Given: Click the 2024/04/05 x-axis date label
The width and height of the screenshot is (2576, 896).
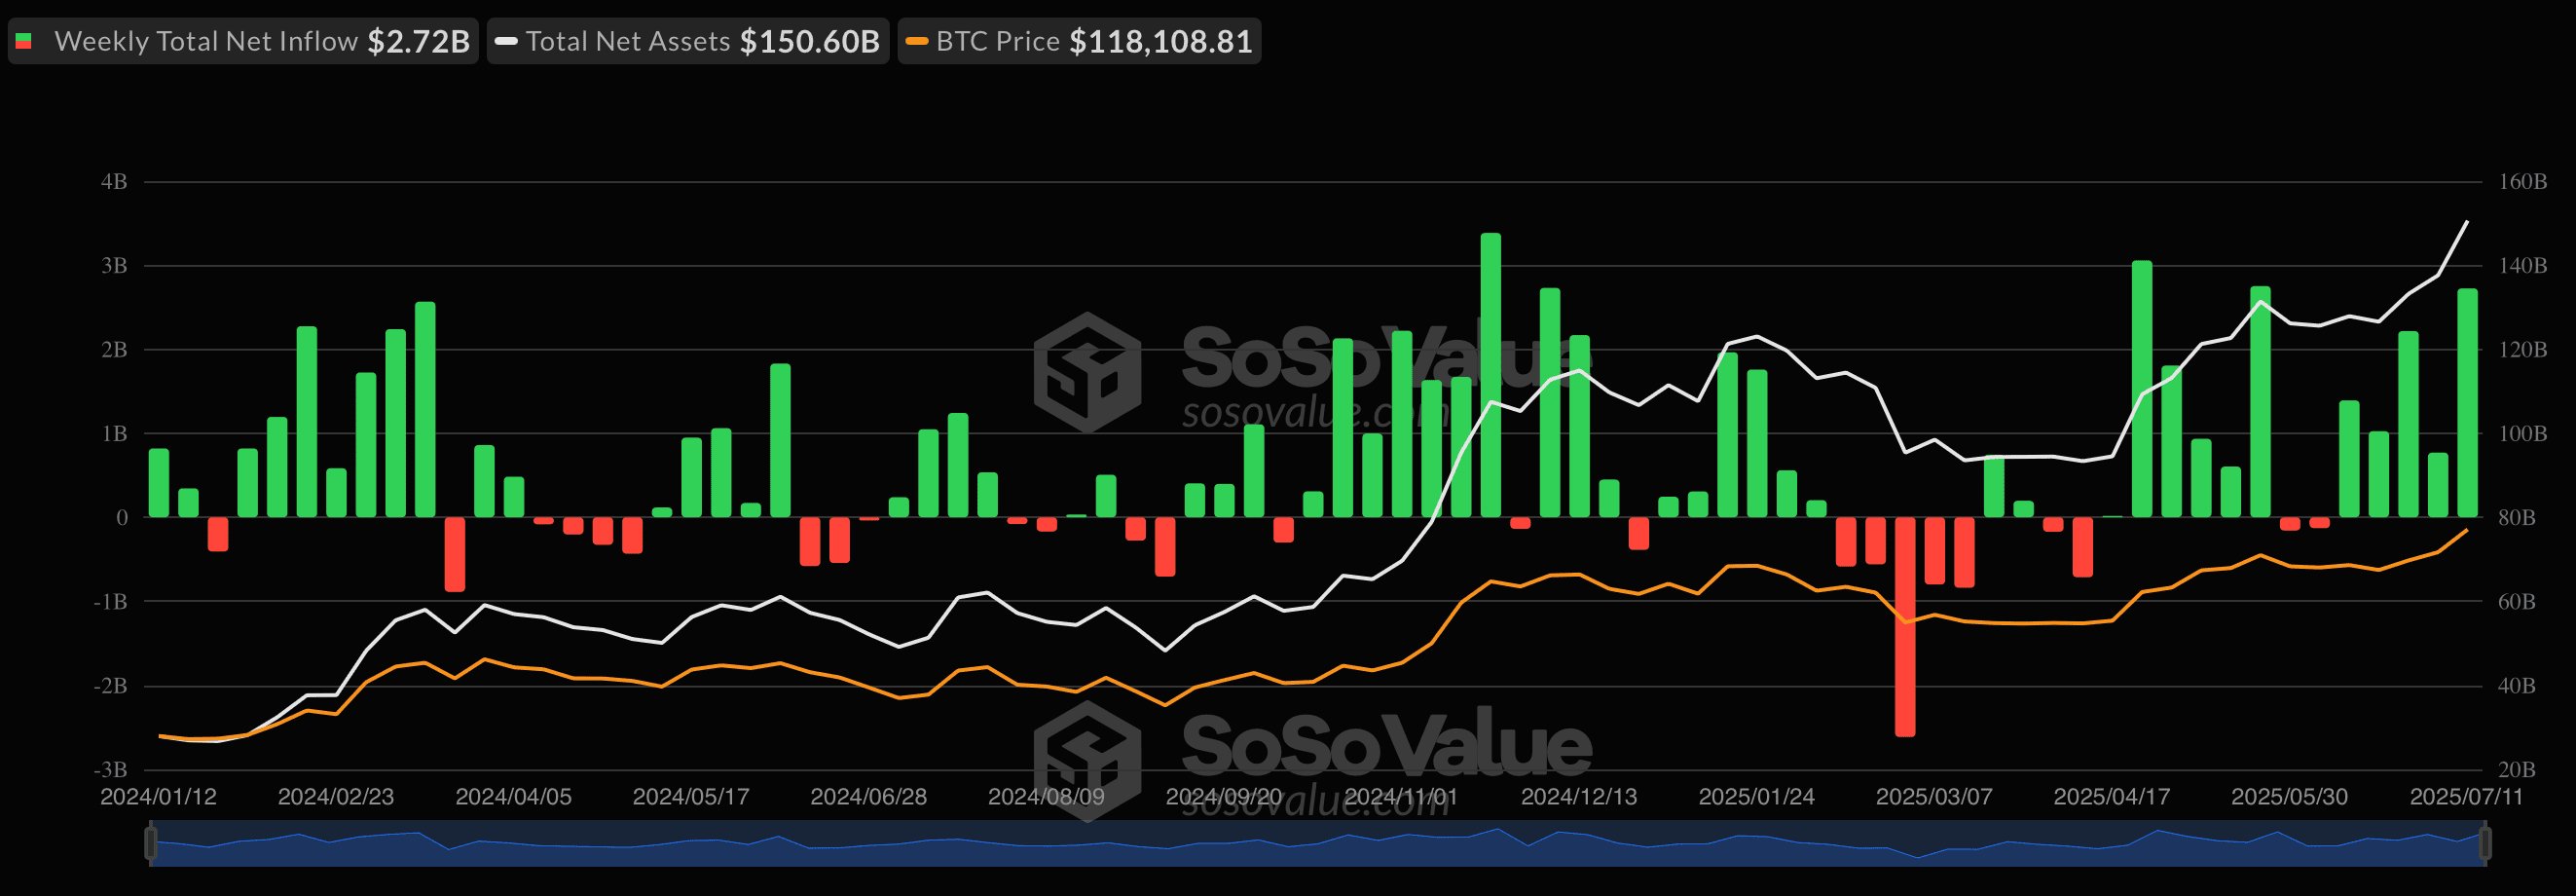Looking at the screenshot, I should click(513, 797).
